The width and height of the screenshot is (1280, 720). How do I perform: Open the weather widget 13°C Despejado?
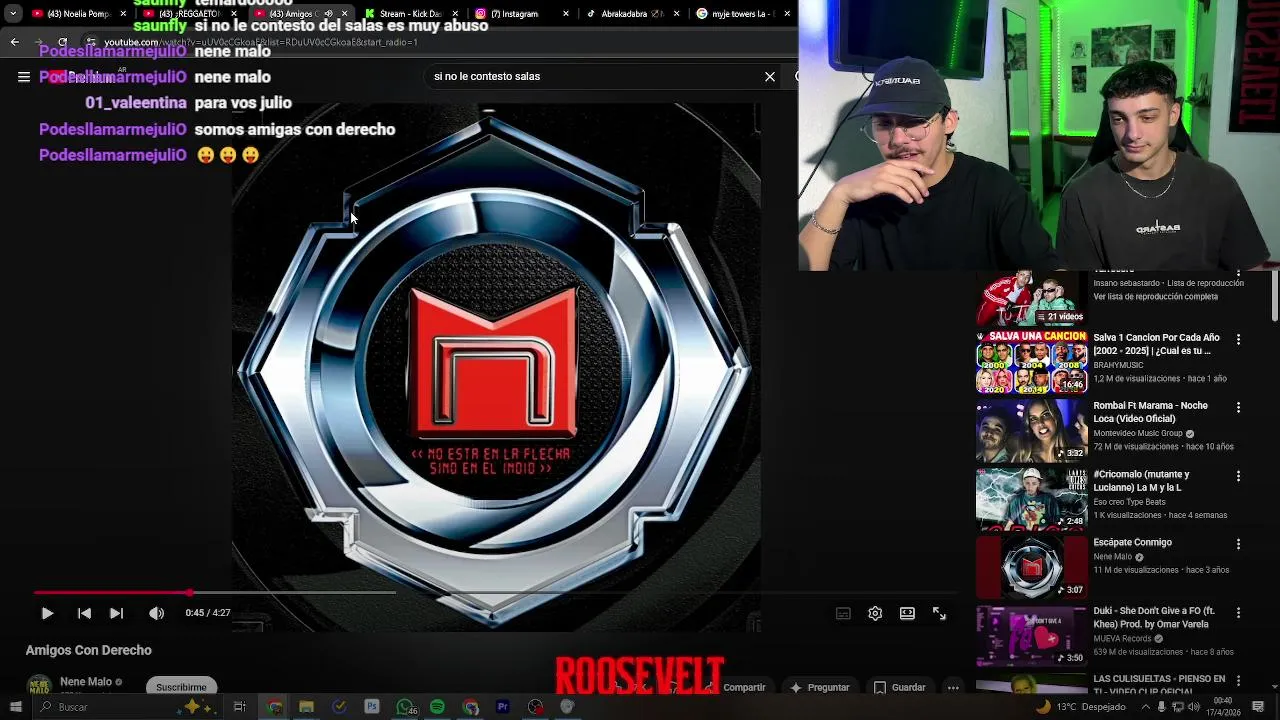pyautogui.click(x=1082, y=707)
